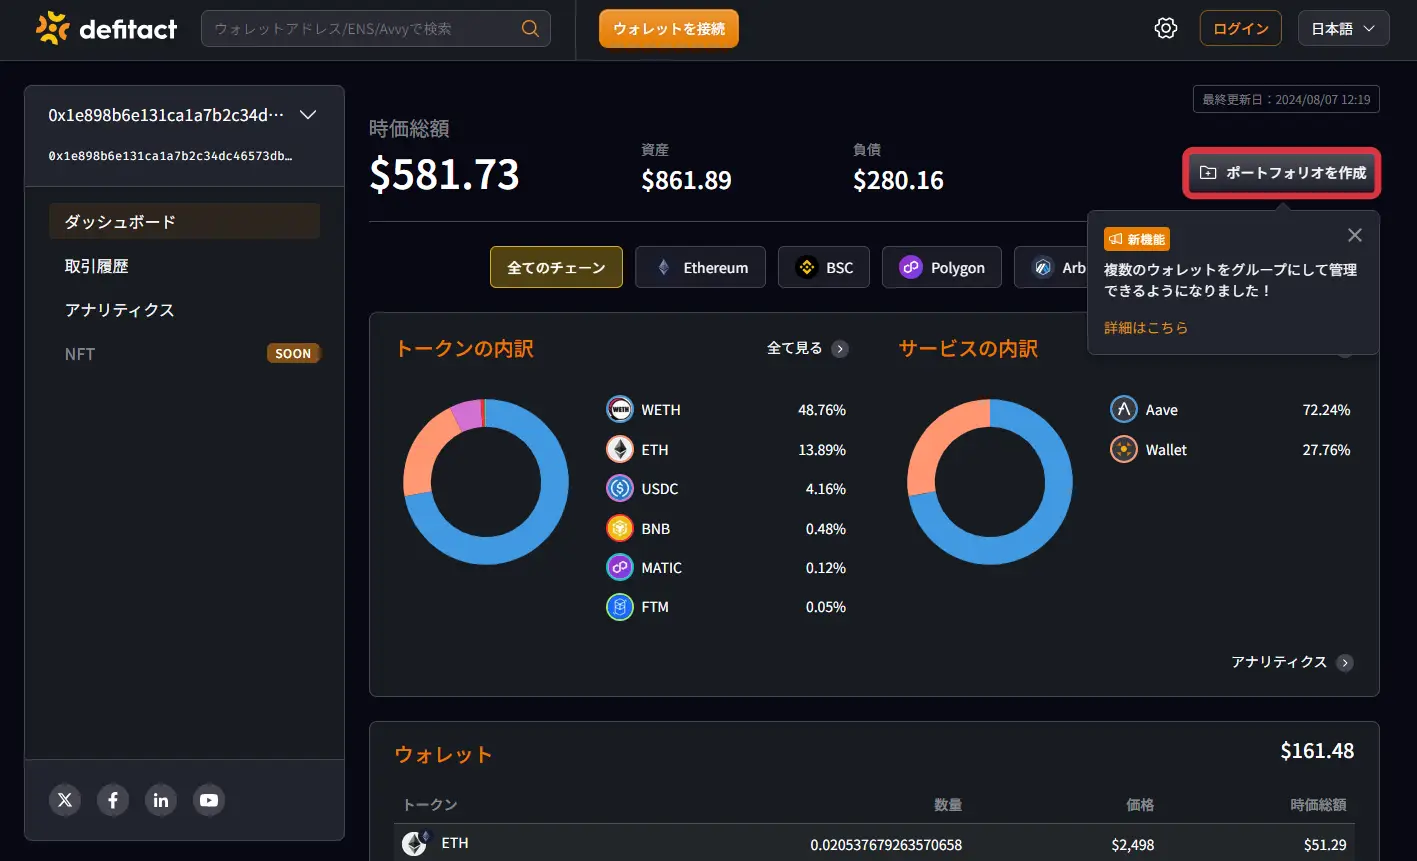Viewport: 1417px width, 861px height.
Task: Click the ウォレットを接続 button
Action: (669, 29)
